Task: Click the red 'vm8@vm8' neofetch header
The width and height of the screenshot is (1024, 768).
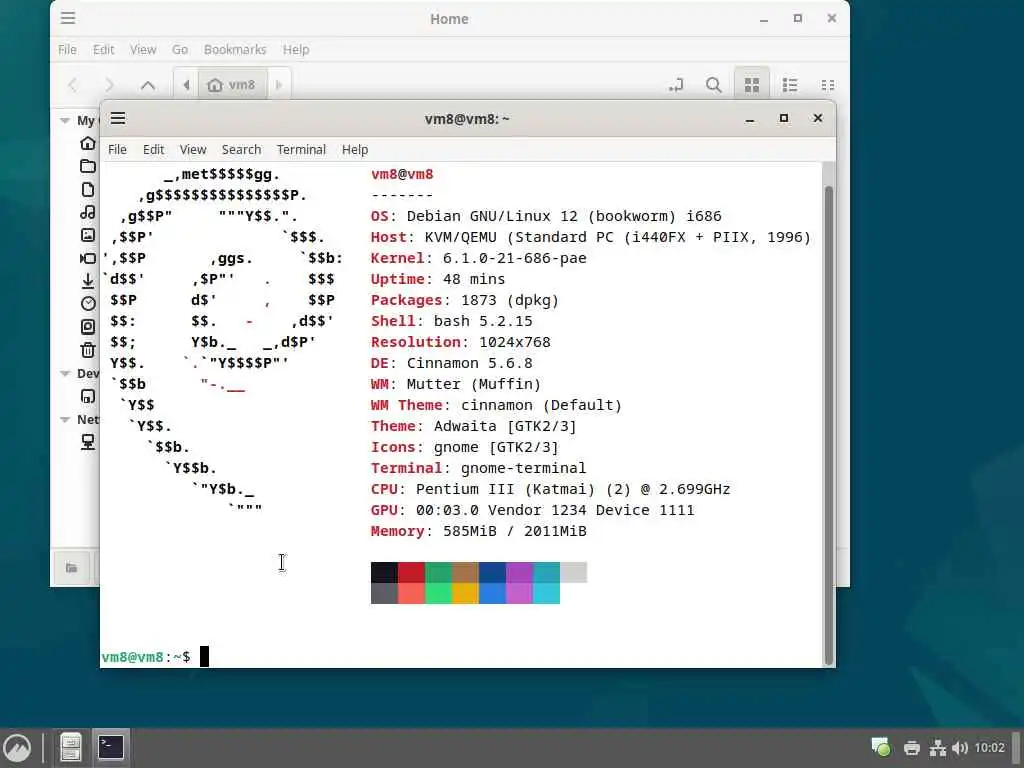Action: tap(402, 174)
